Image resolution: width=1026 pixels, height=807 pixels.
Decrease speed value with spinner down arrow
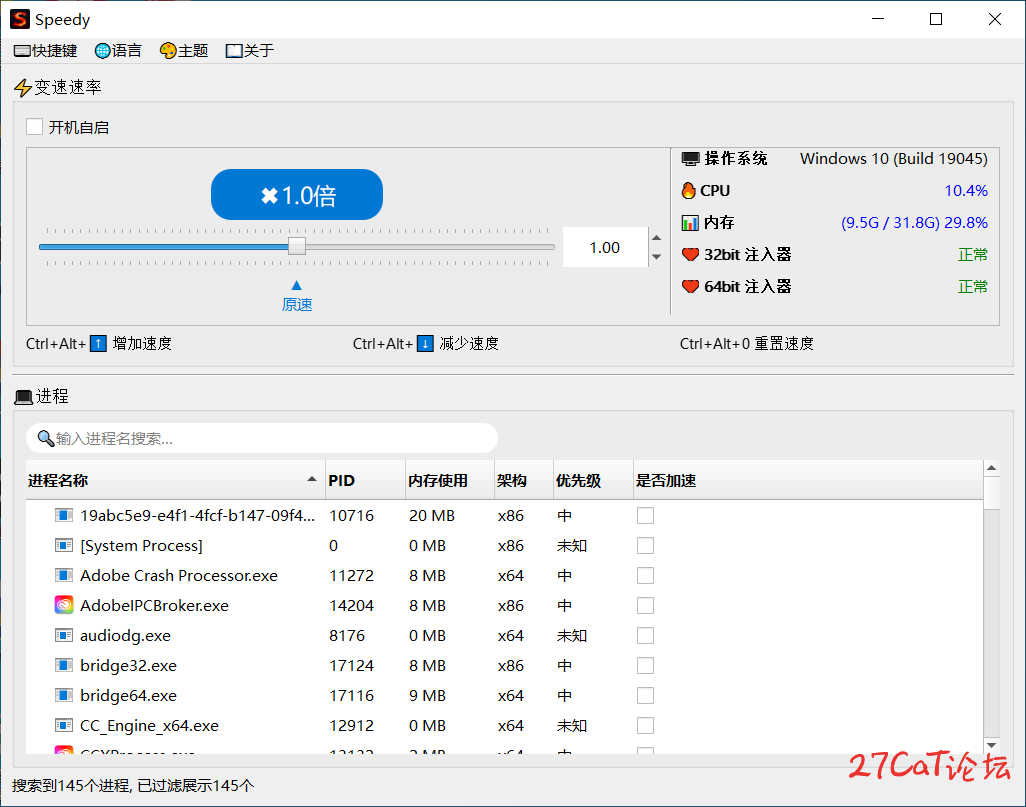[x=656, y=257]
